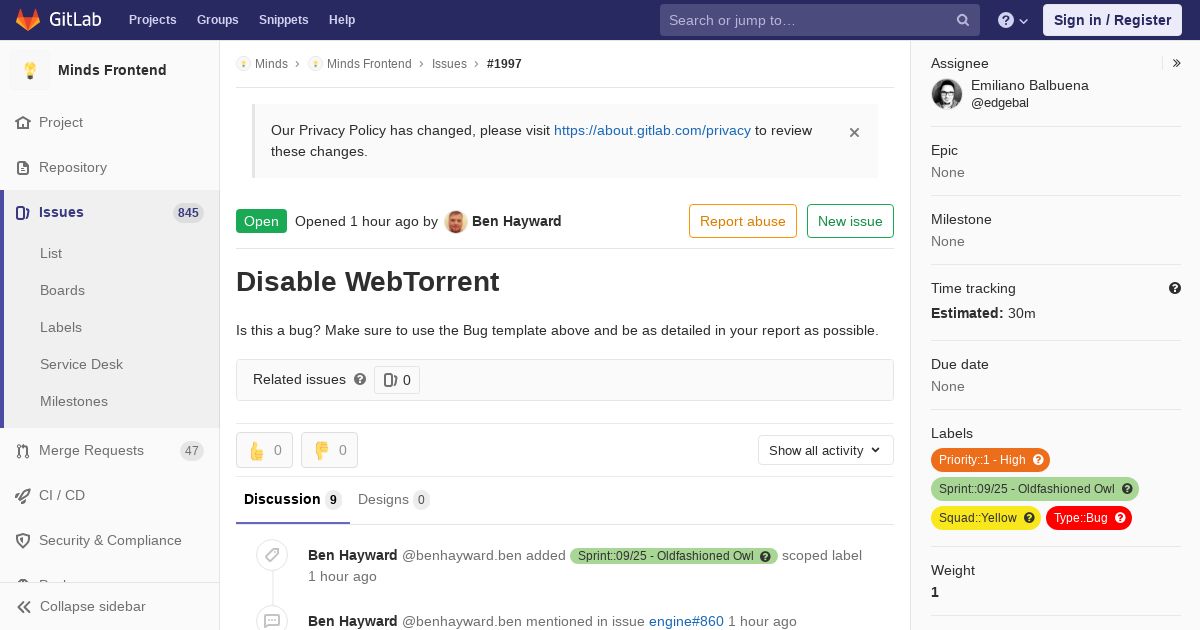Dismiss the Privacy Policy banner
The image size is (1200, 630).
tap(854, 132)
